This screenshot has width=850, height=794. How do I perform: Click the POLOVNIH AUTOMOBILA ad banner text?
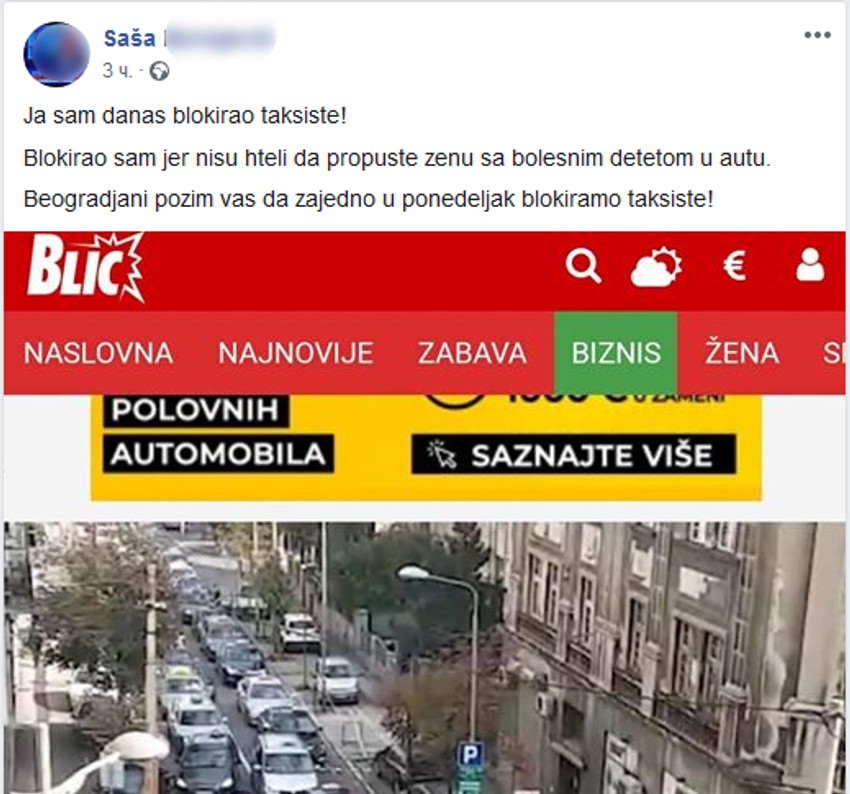218,432
